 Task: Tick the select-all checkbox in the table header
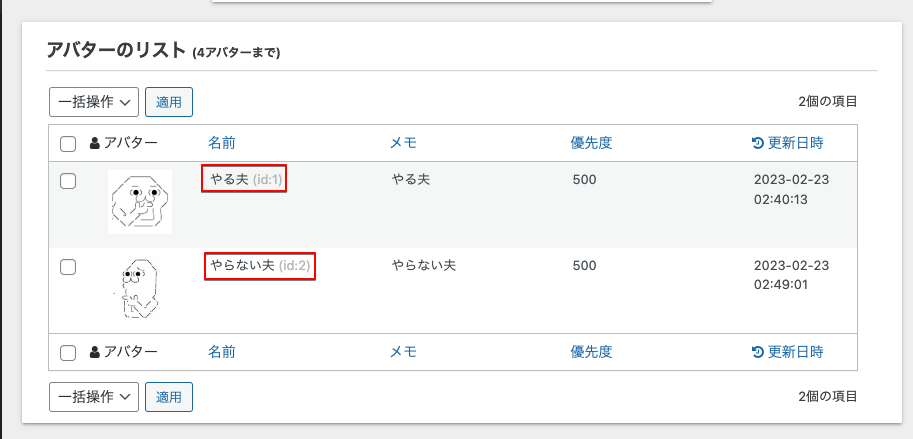point(68,144)
